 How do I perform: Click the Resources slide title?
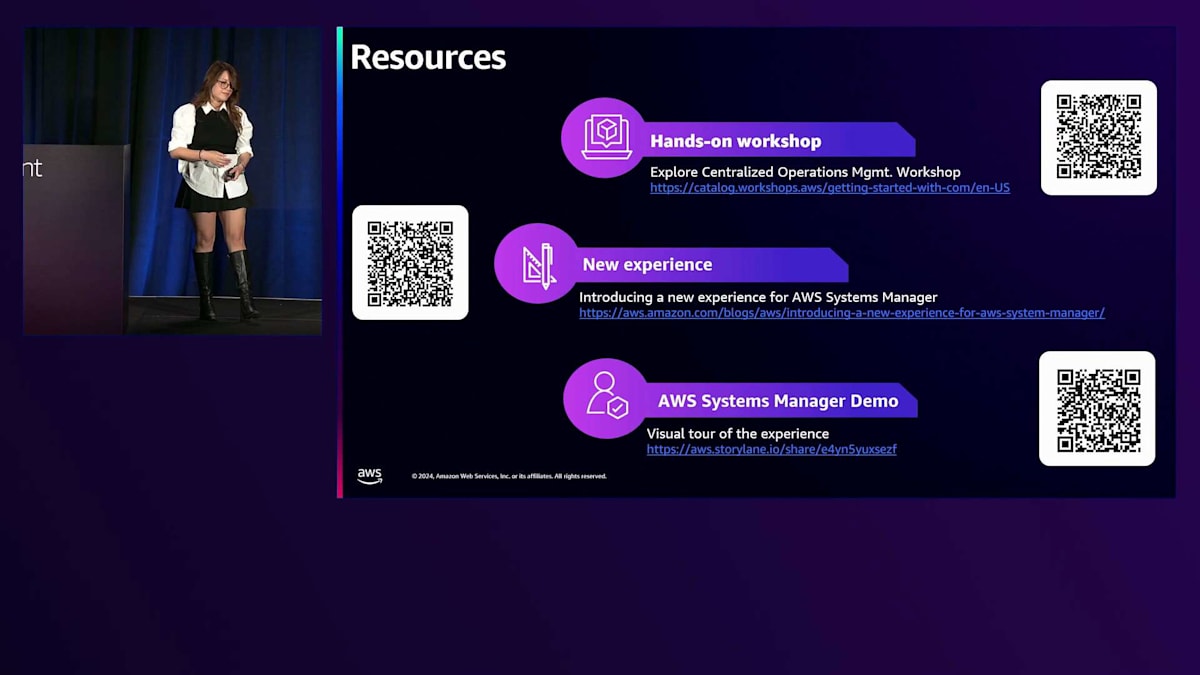coord(428,57)
